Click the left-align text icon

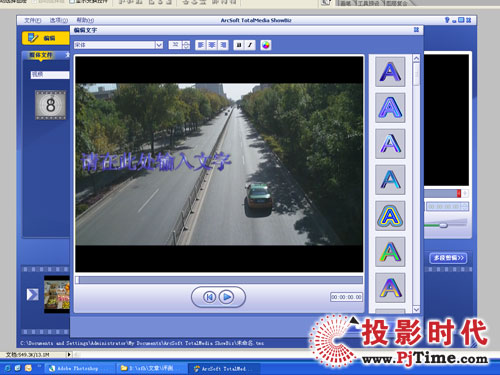[x=201, y=45]
